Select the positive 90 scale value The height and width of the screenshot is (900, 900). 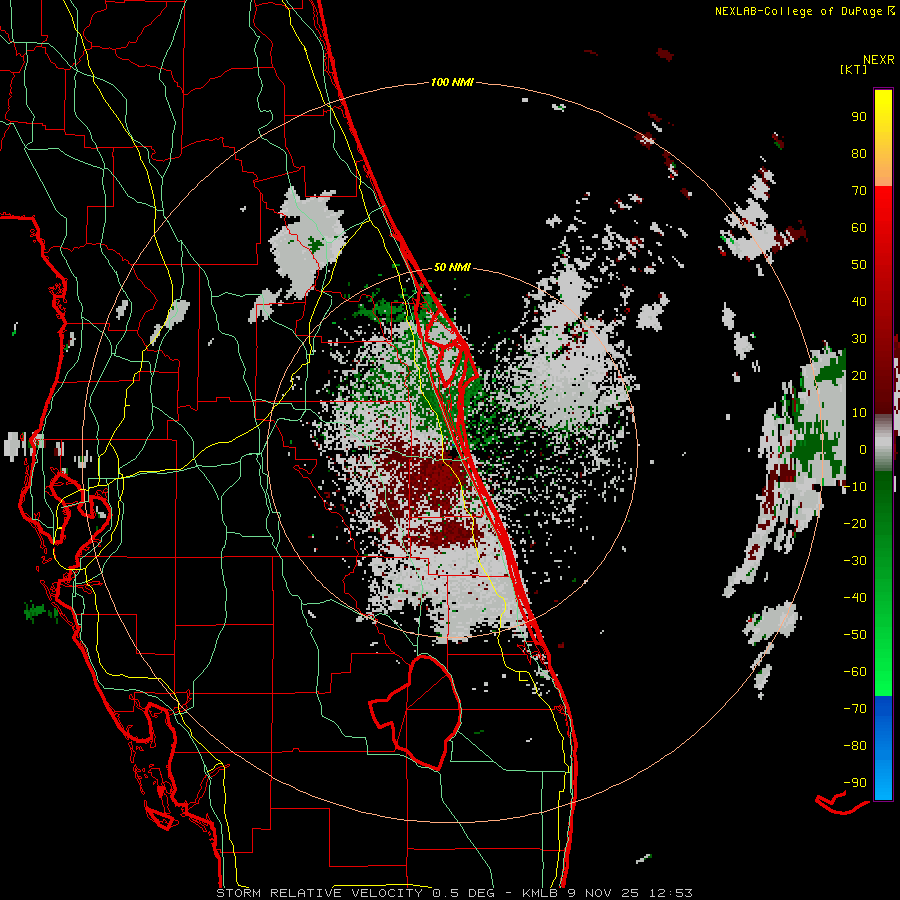click(859, 117)
